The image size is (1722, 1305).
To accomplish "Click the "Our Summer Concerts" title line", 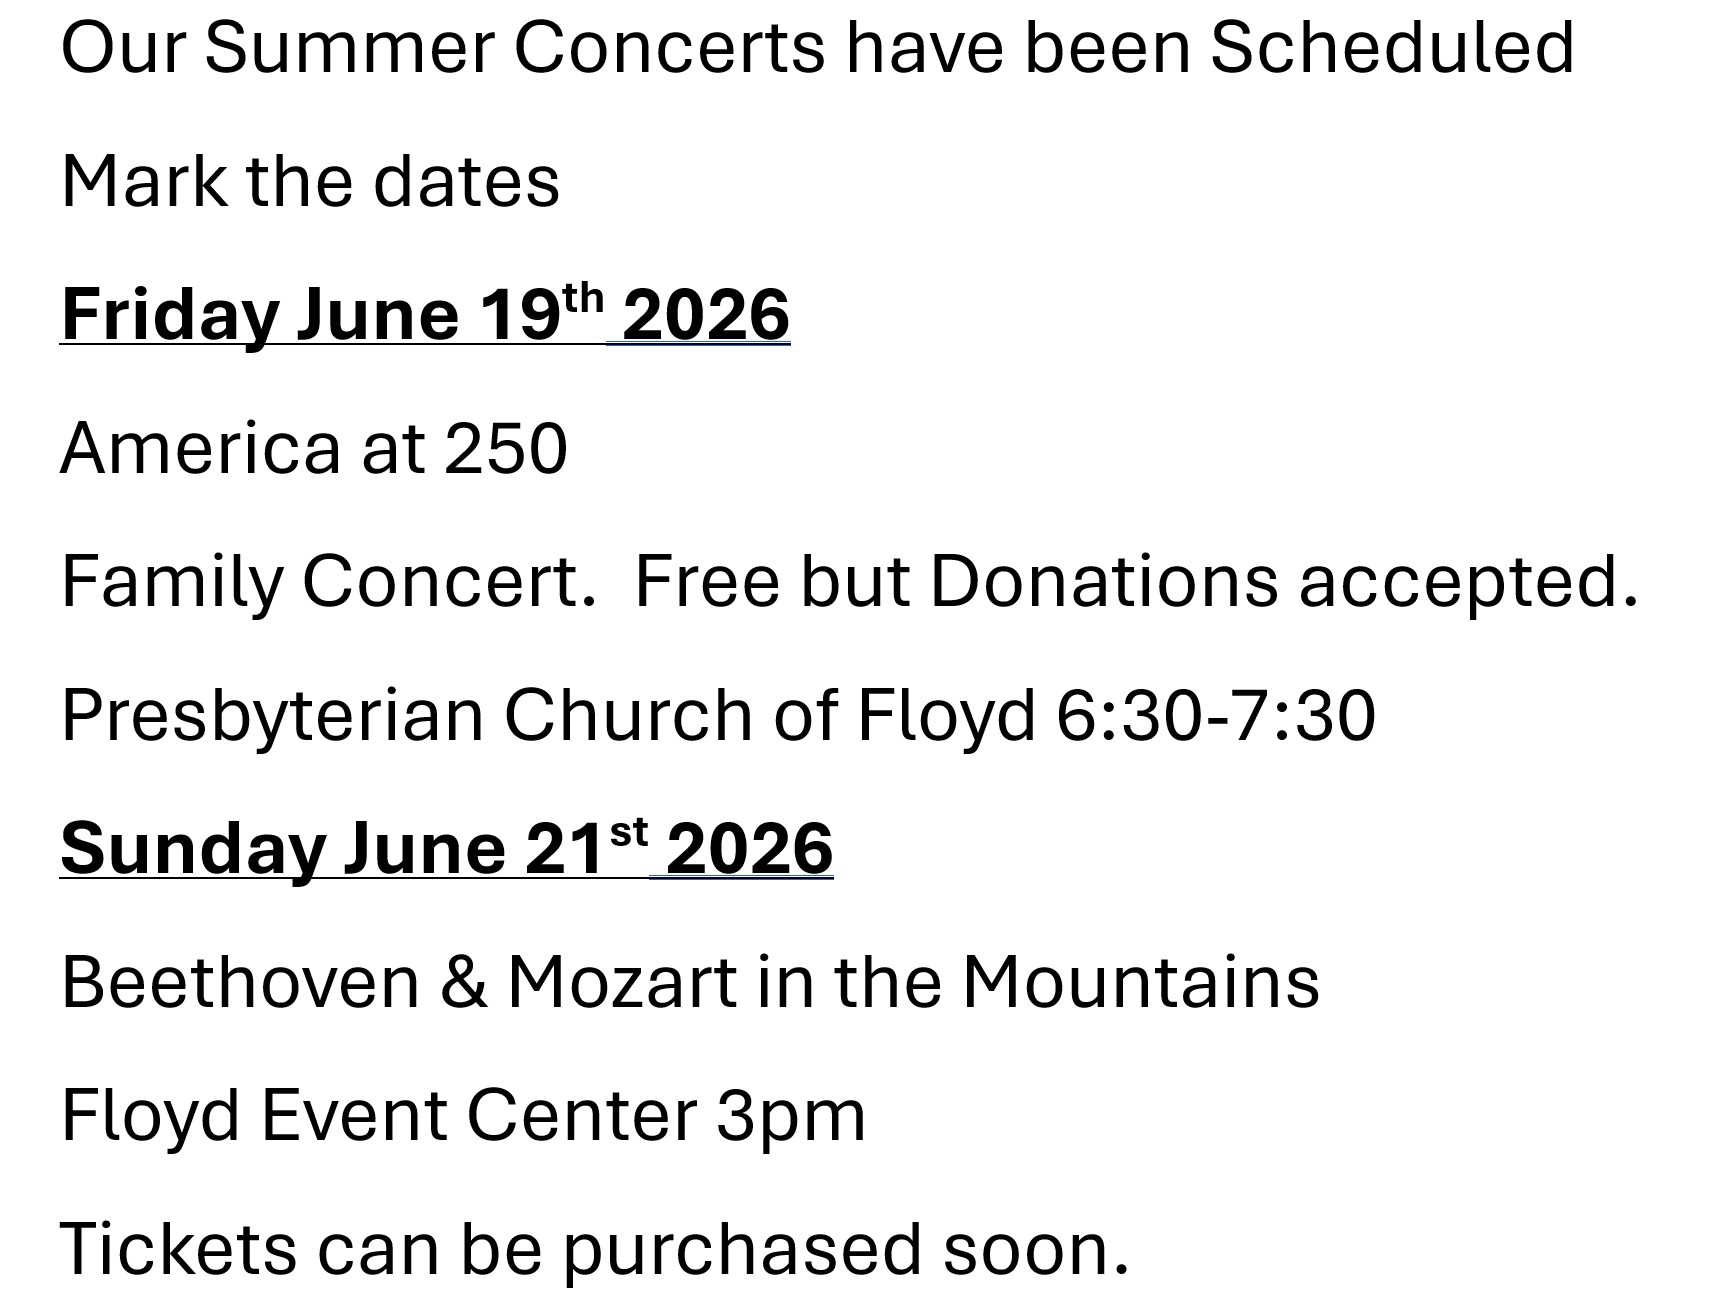I will pos(817,47).
